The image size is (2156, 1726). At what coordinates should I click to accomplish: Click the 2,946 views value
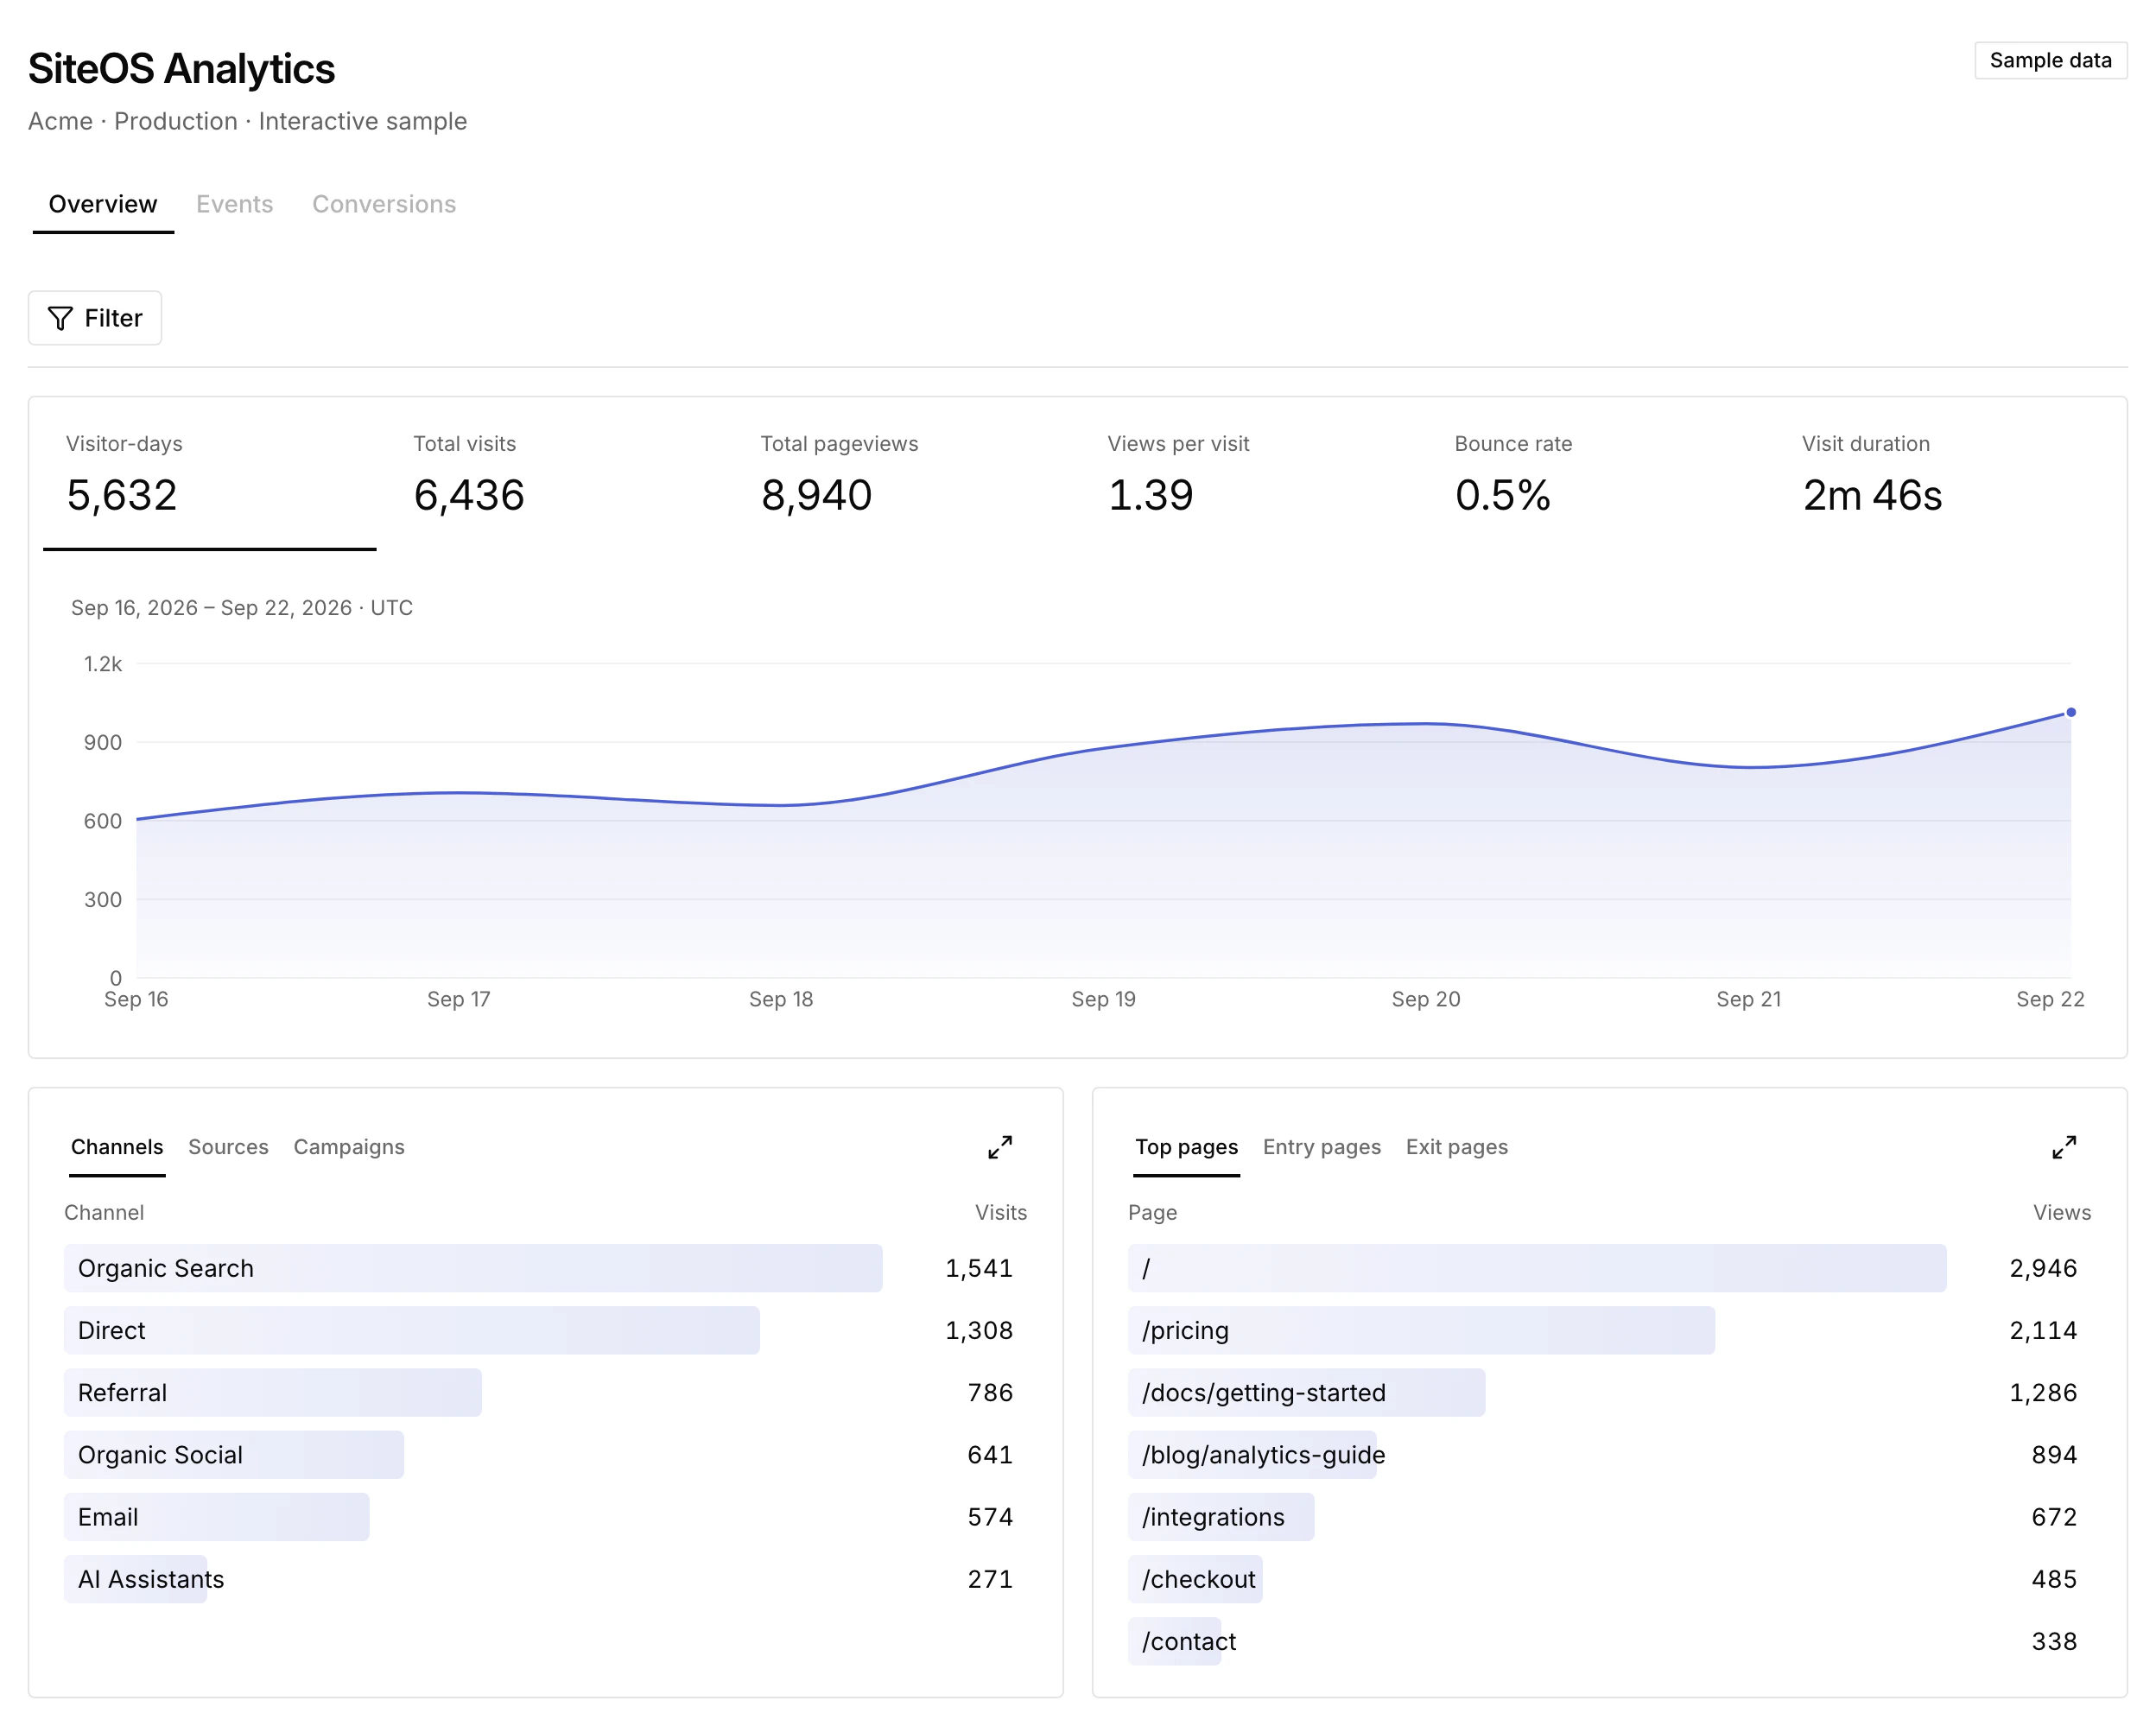2043,1268
